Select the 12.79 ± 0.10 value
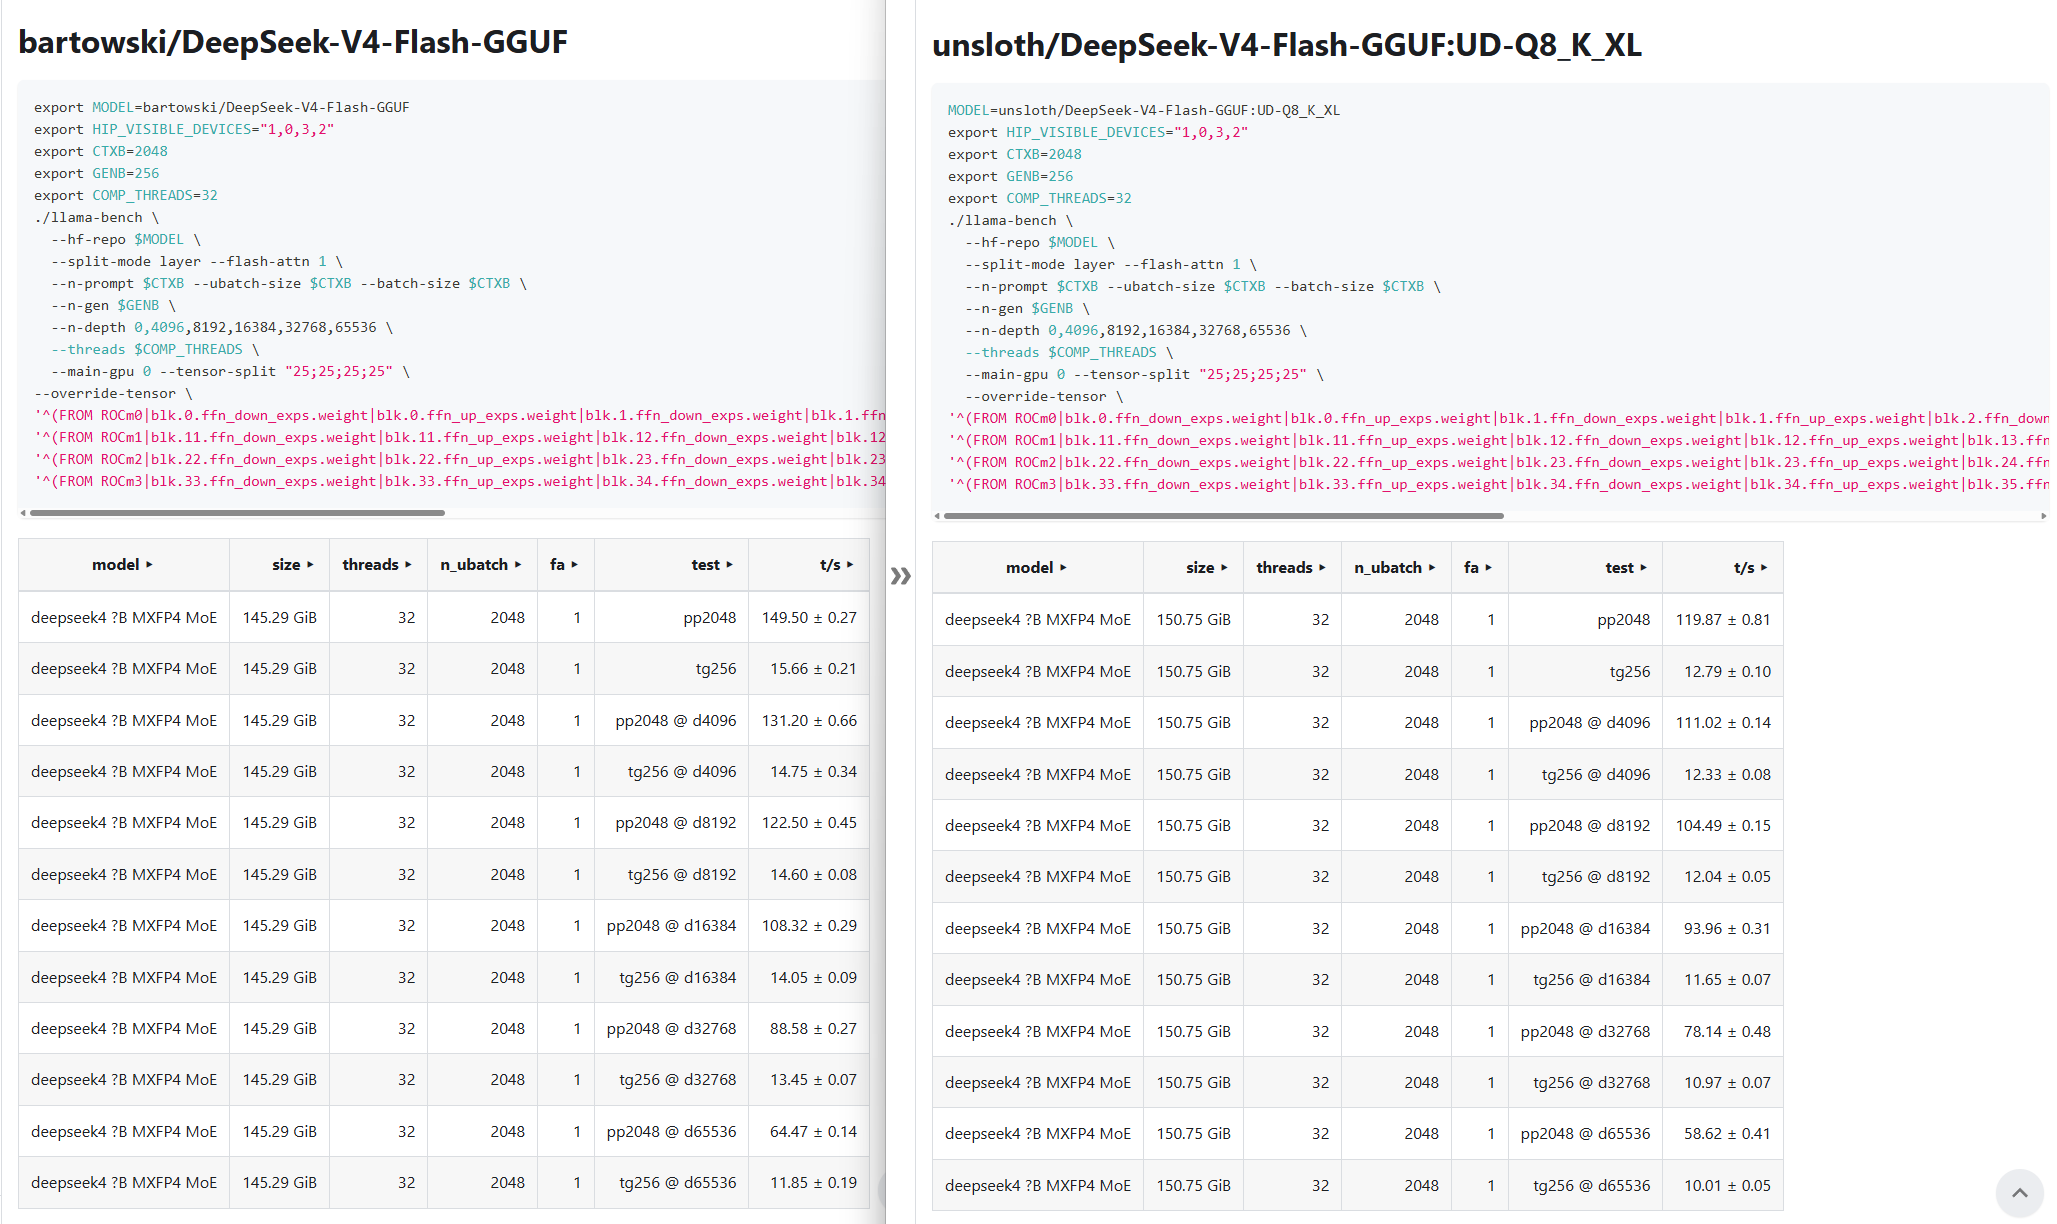The image size is (2057, 1224). pos(1727,672)
